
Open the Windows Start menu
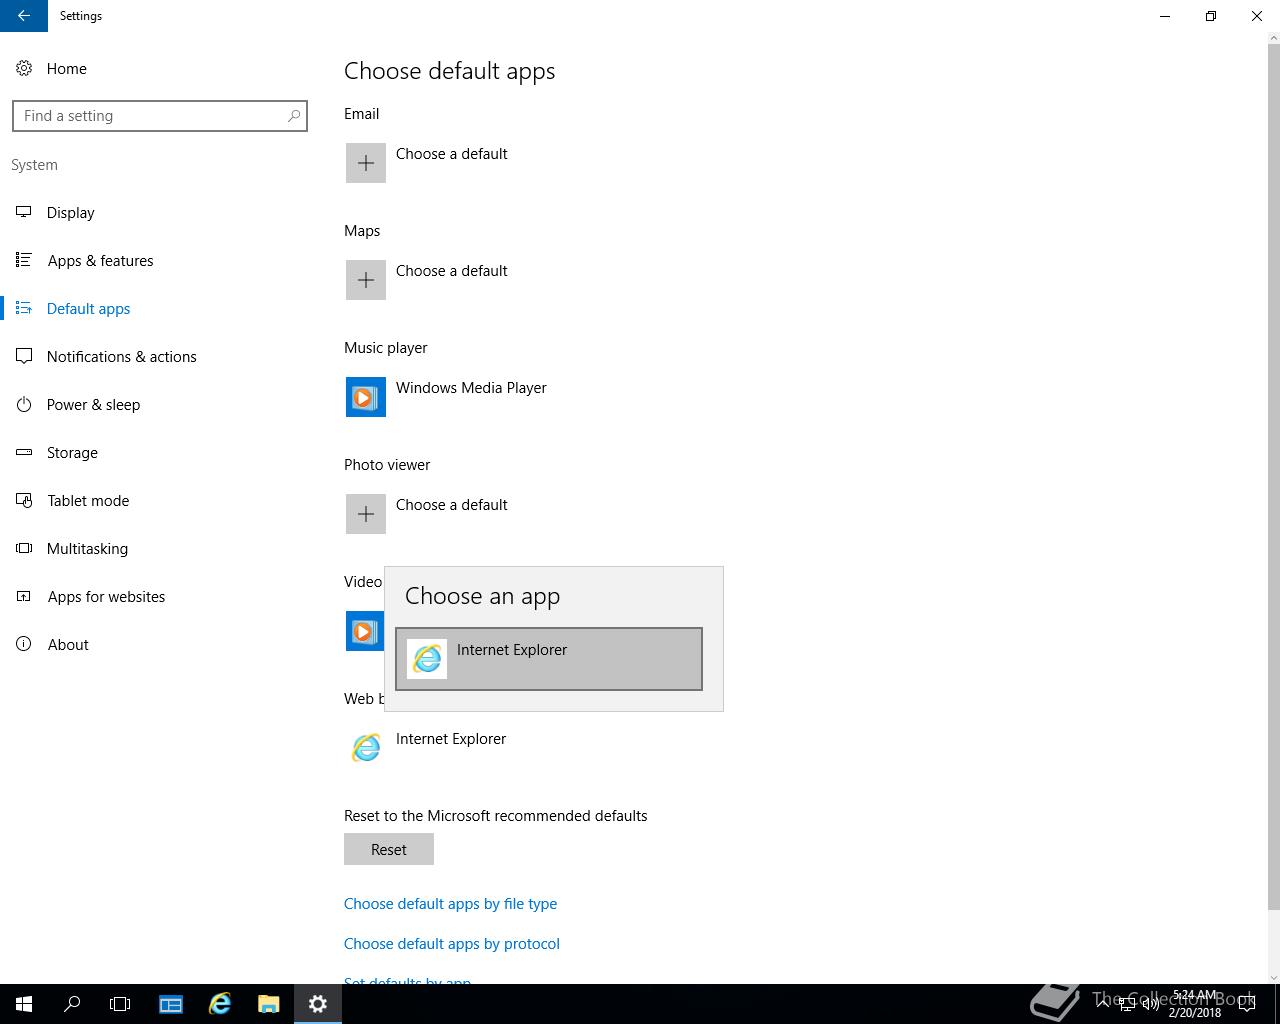24,1004
